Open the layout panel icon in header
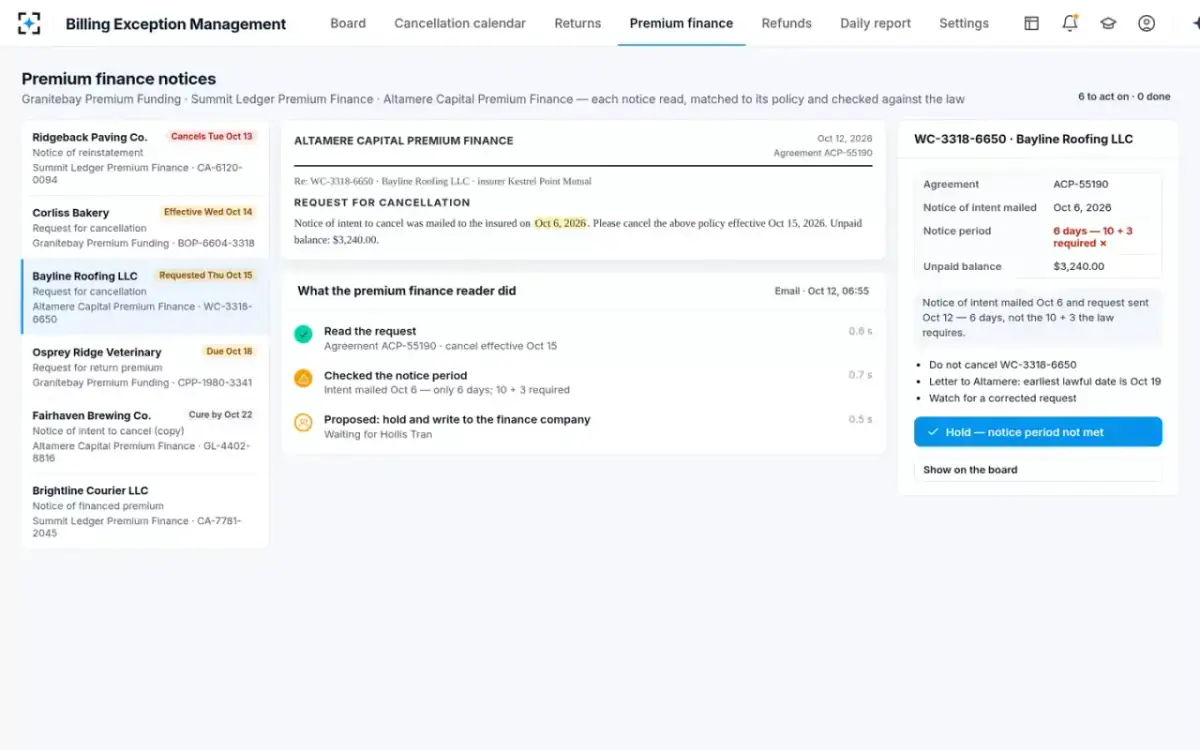 click(1032, 23)
